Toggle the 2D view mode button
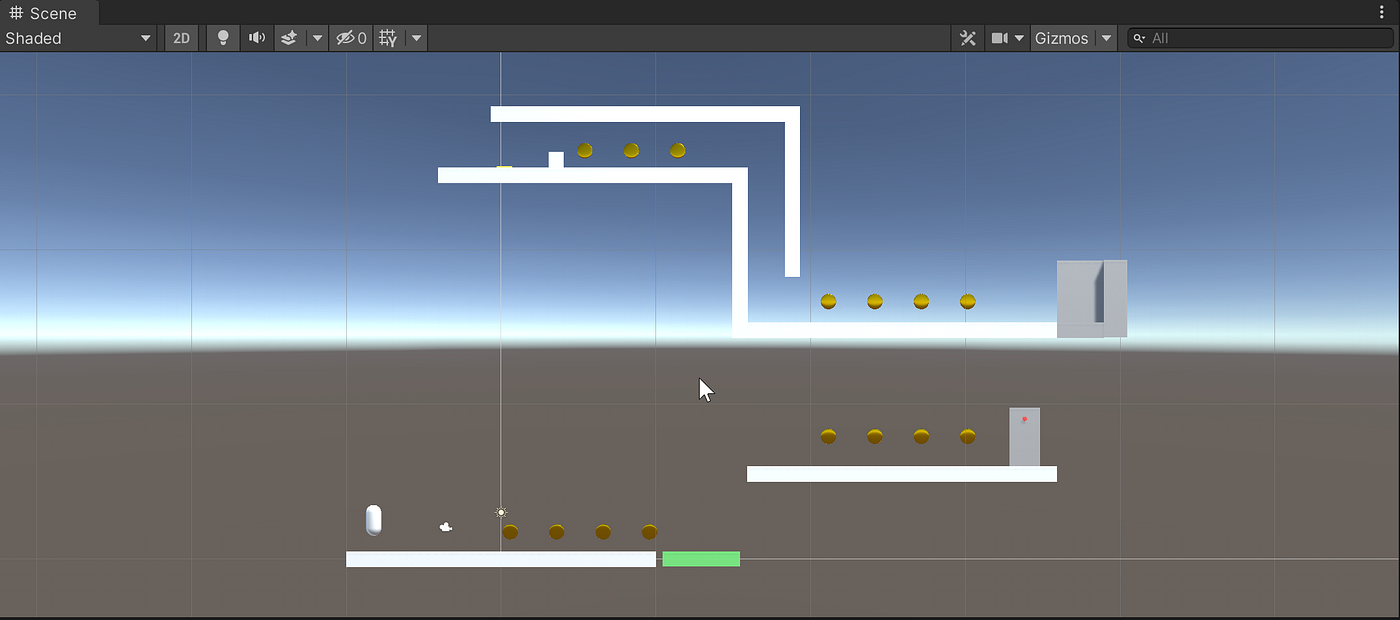The image size is (1400, 620). coord(181,38)
